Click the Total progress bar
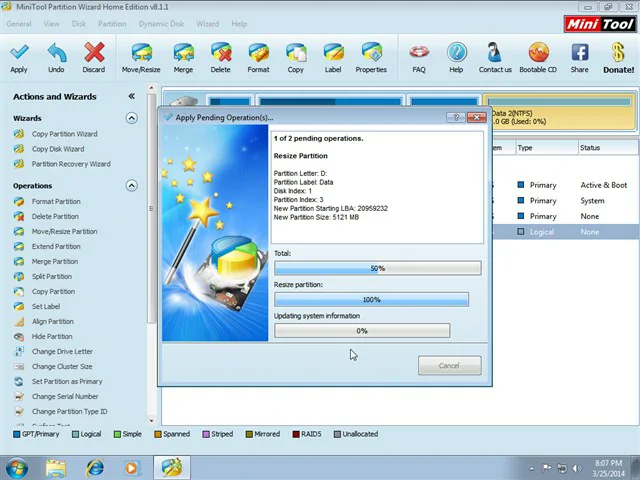The width and height of the screenshot is (640, 480). [x=377, y=268]
